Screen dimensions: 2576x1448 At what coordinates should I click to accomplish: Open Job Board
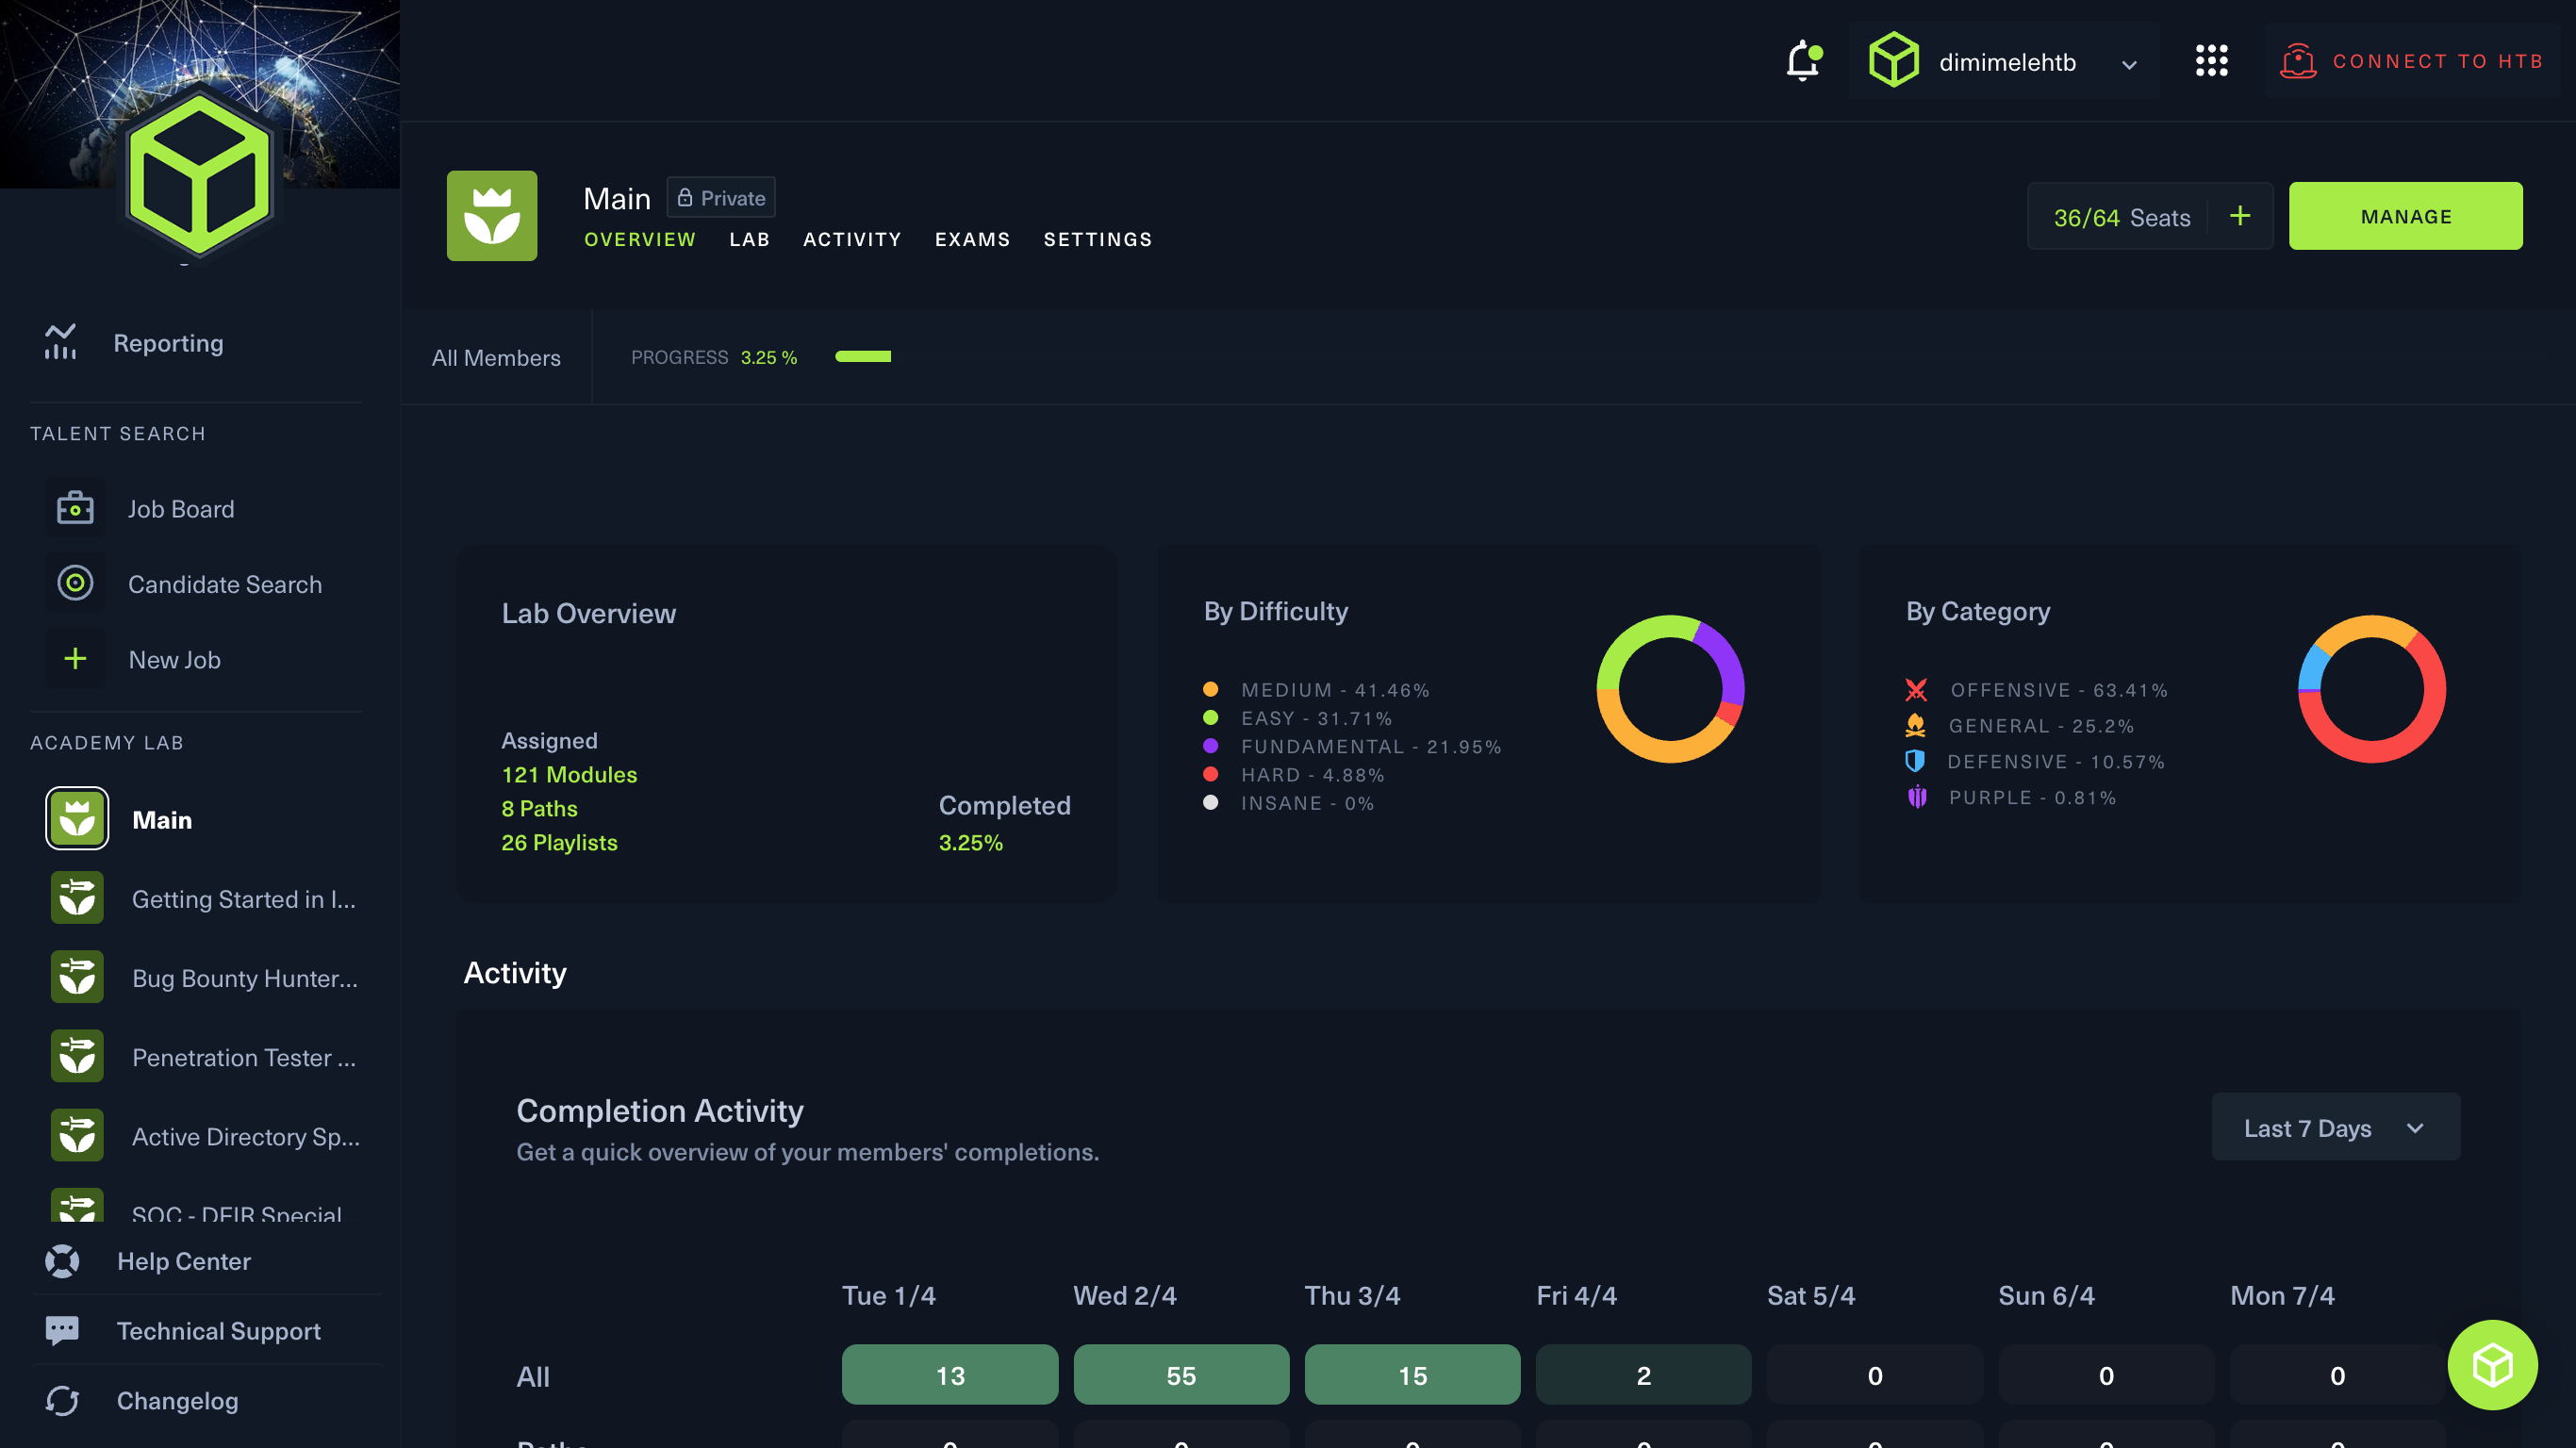tap(181, 508)
